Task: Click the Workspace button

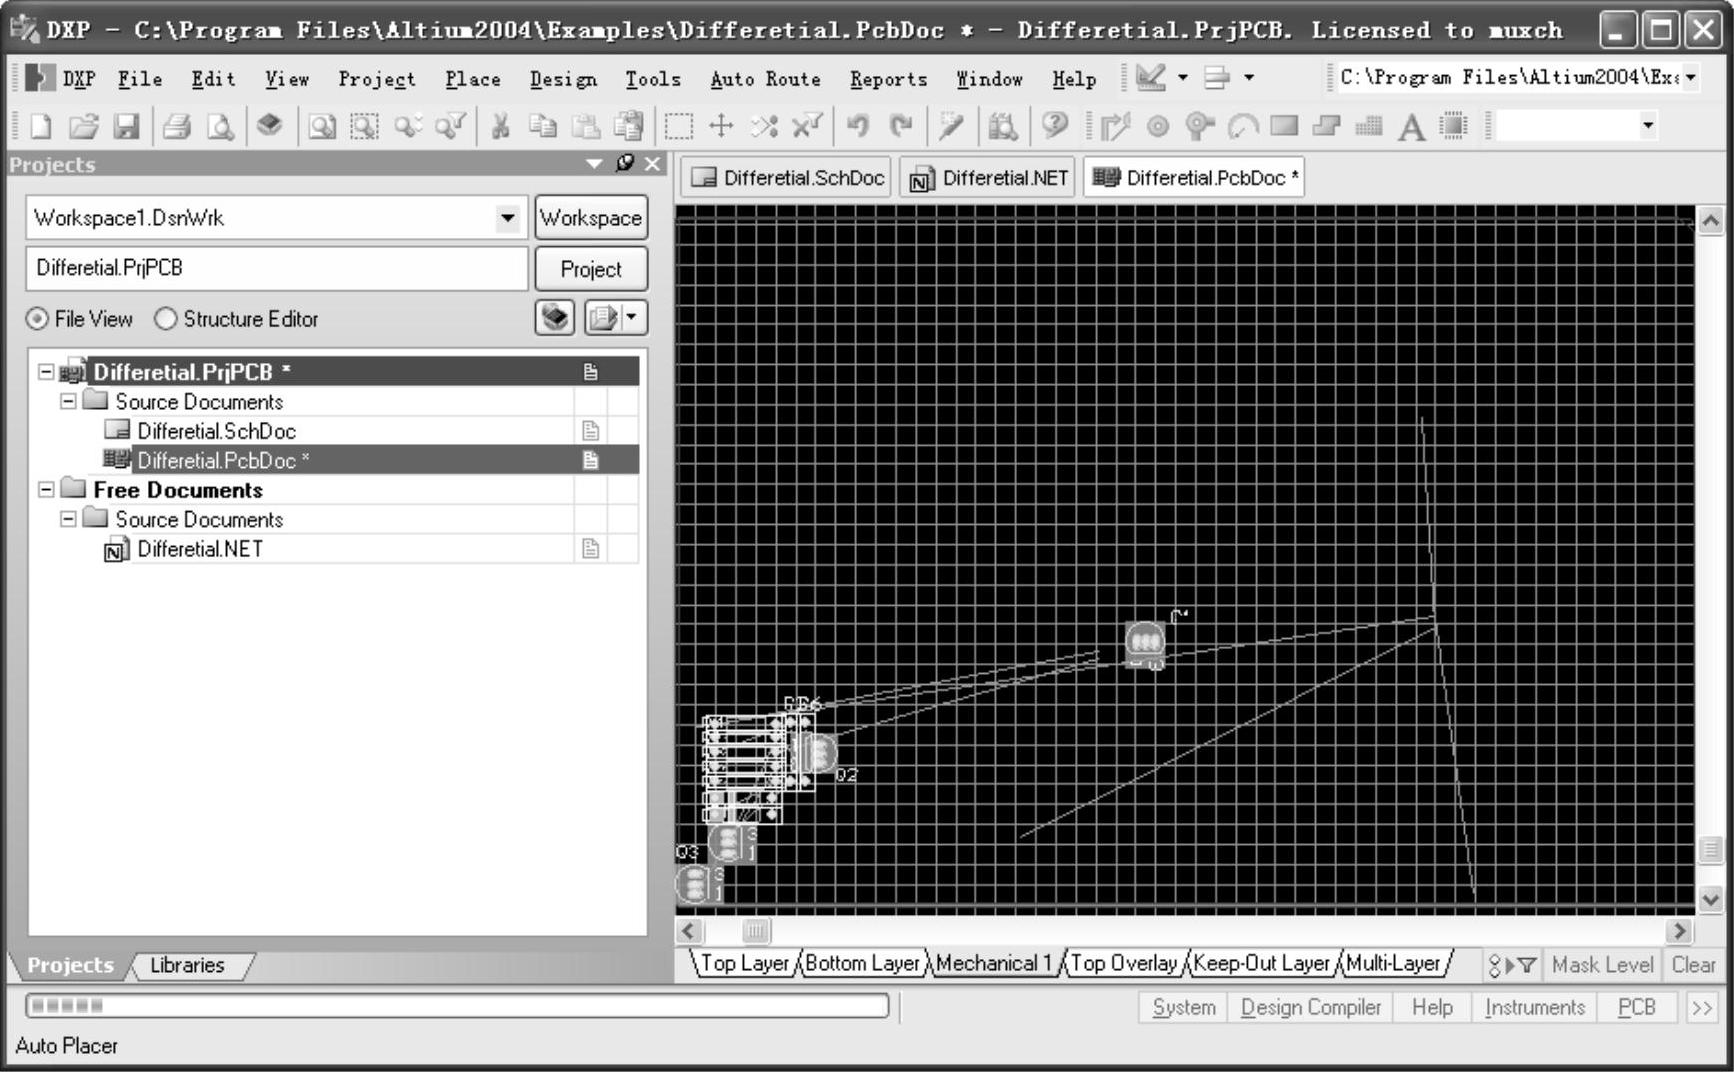Action: point(591,218)
